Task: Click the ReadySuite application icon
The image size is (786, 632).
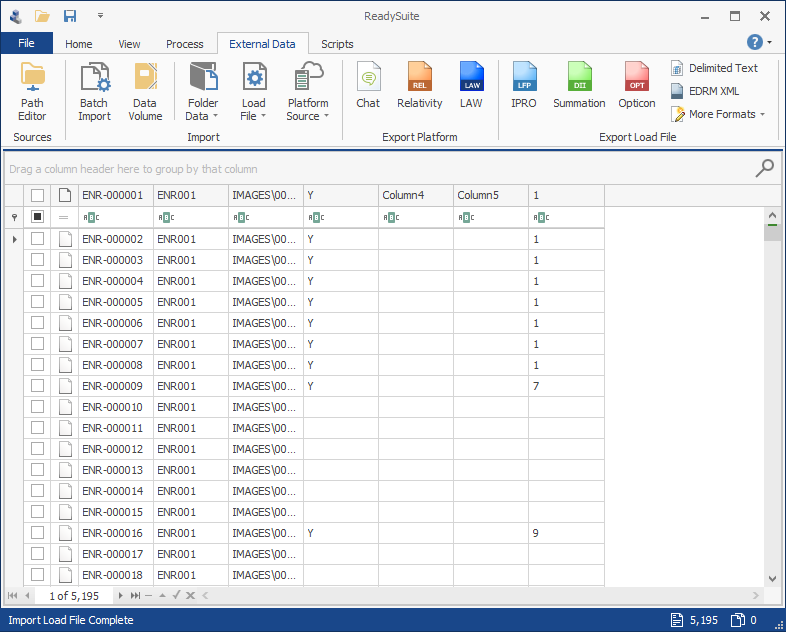Action: pyautogui.click(x=16, y=16)
